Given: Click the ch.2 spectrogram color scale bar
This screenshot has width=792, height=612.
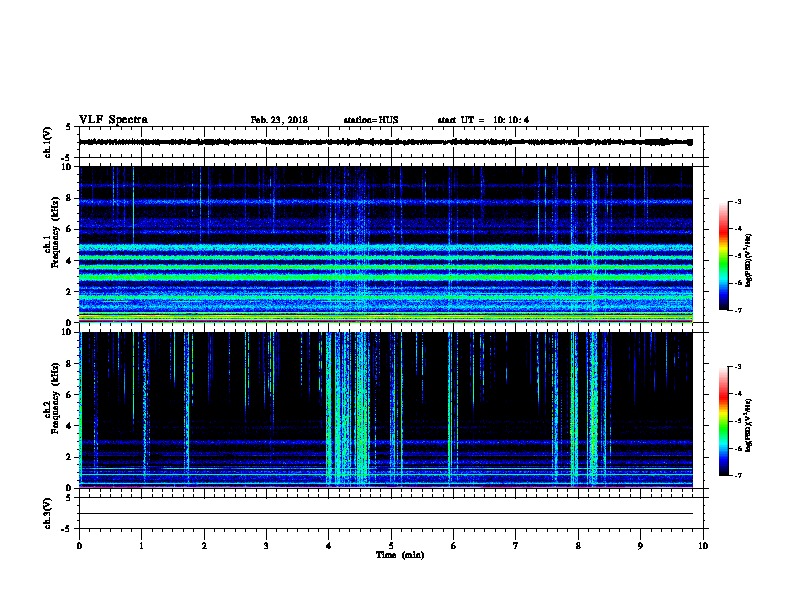Looking at the screenshot, I should pos(724,421).
